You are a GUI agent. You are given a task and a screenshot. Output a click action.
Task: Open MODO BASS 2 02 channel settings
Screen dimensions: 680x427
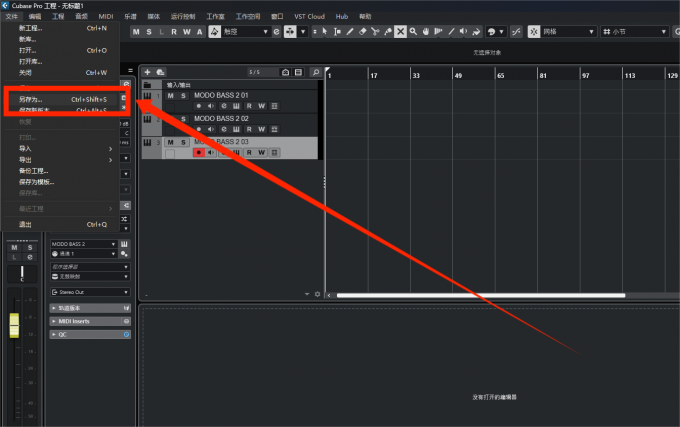point(224,129)
